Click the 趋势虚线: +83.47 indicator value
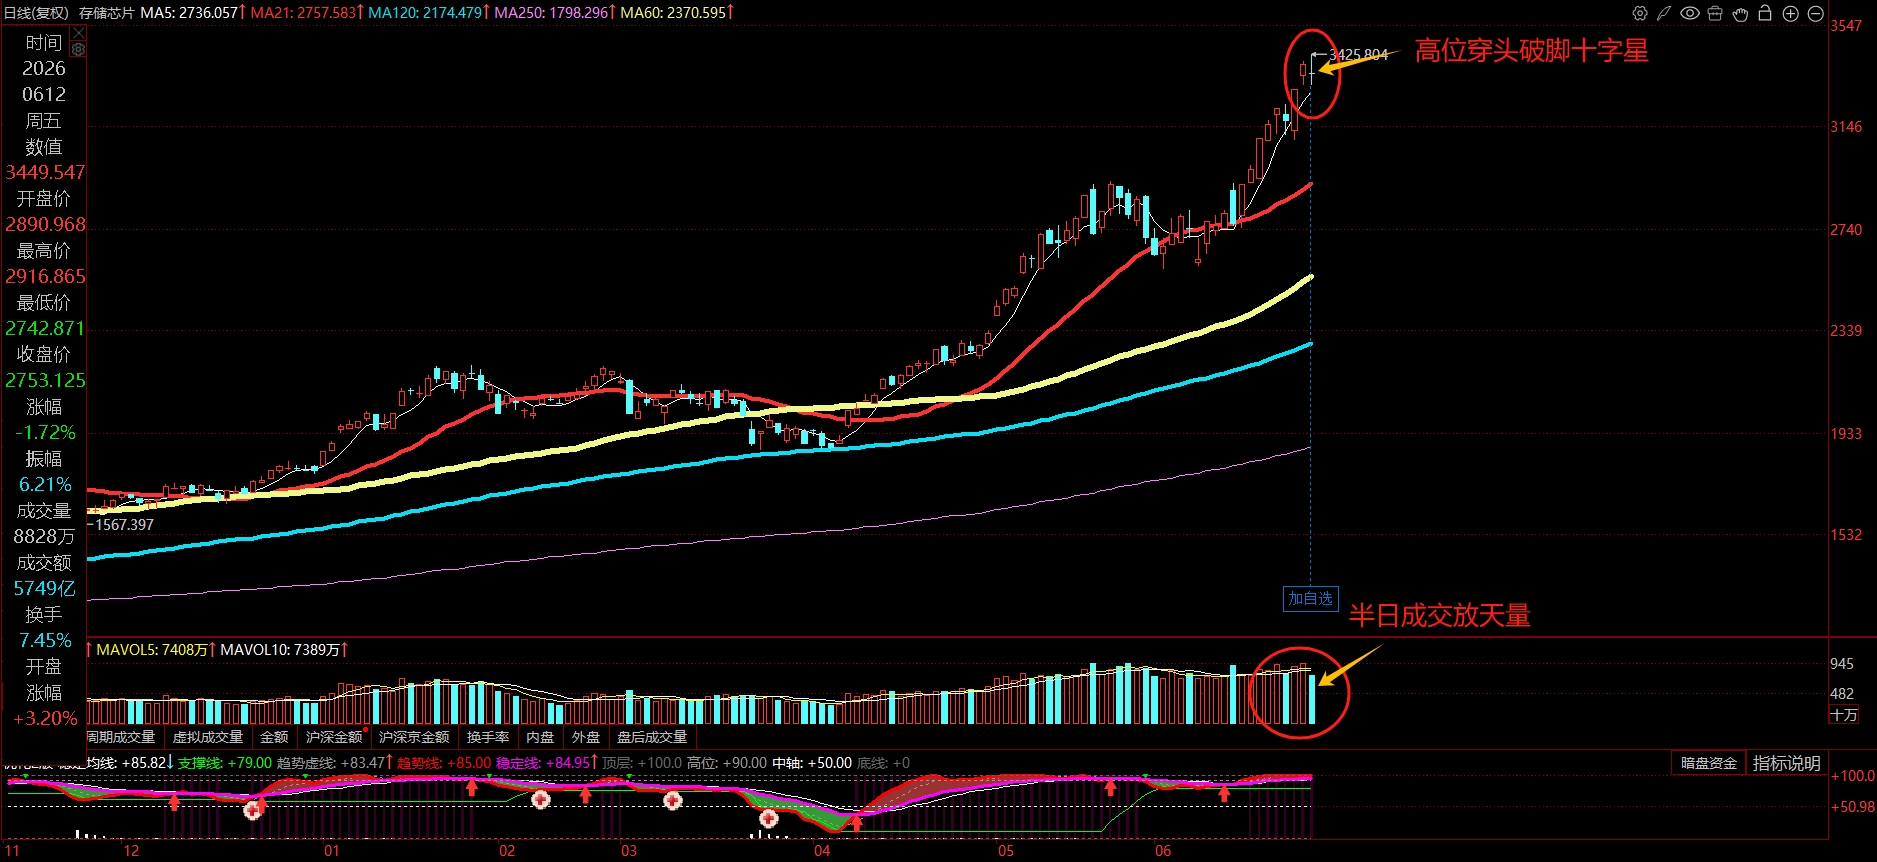Image resolution: width=1877 pixels, height=862 pixels. (331, 763)
